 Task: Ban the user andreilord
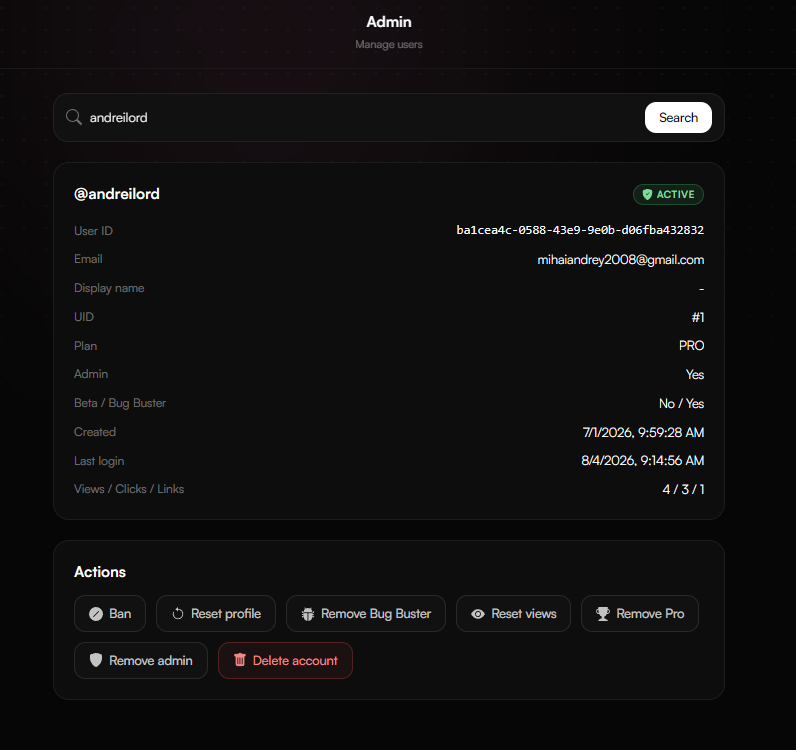click(110, 614)
